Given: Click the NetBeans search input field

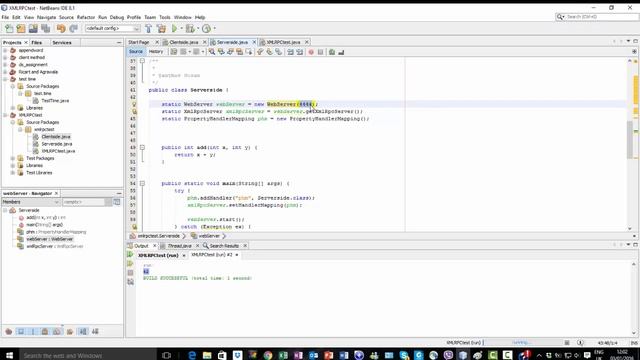Looking at the screenshot, I should click(x=602, y=17).
